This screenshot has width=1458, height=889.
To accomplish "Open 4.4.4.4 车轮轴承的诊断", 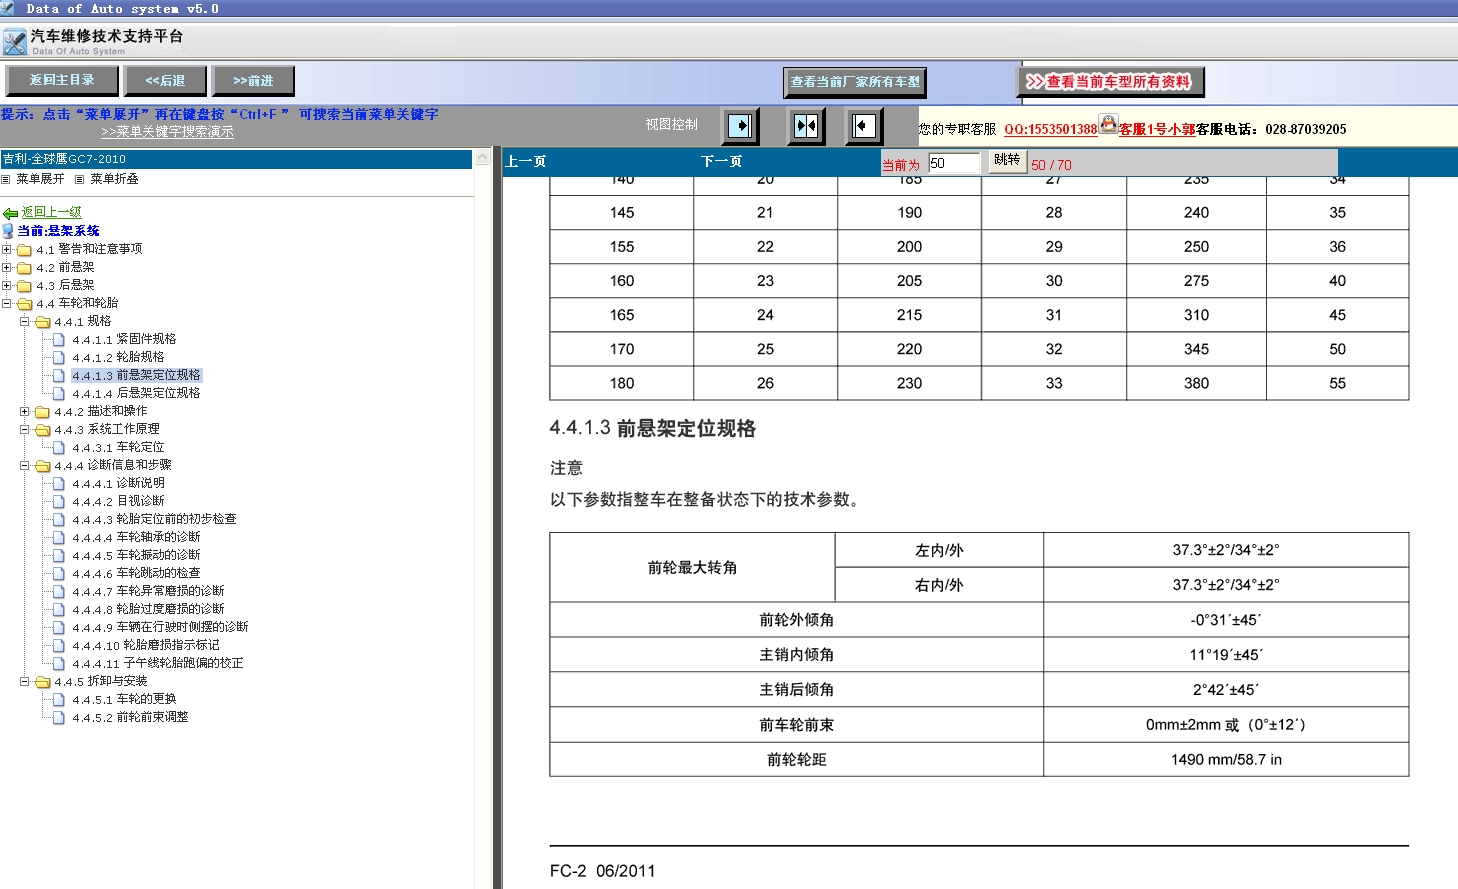I will pos(136,537).
